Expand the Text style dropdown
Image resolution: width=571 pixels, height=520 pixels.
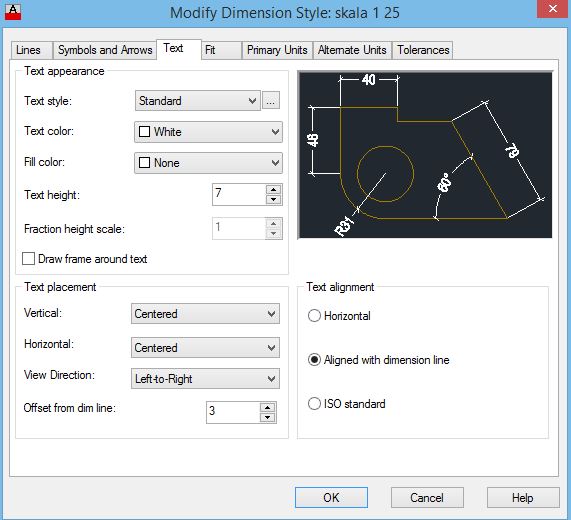click(x=198, y=101)
